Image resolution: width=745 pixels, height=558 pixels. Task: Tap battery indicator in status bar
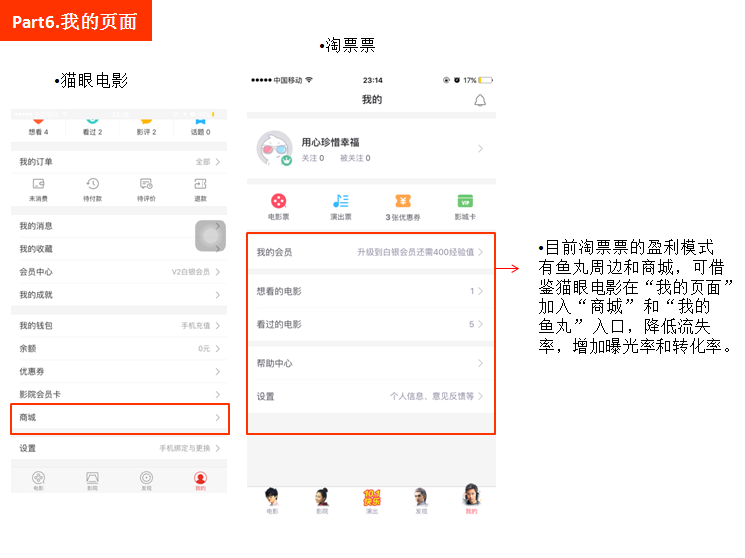(x=486, y=80)
